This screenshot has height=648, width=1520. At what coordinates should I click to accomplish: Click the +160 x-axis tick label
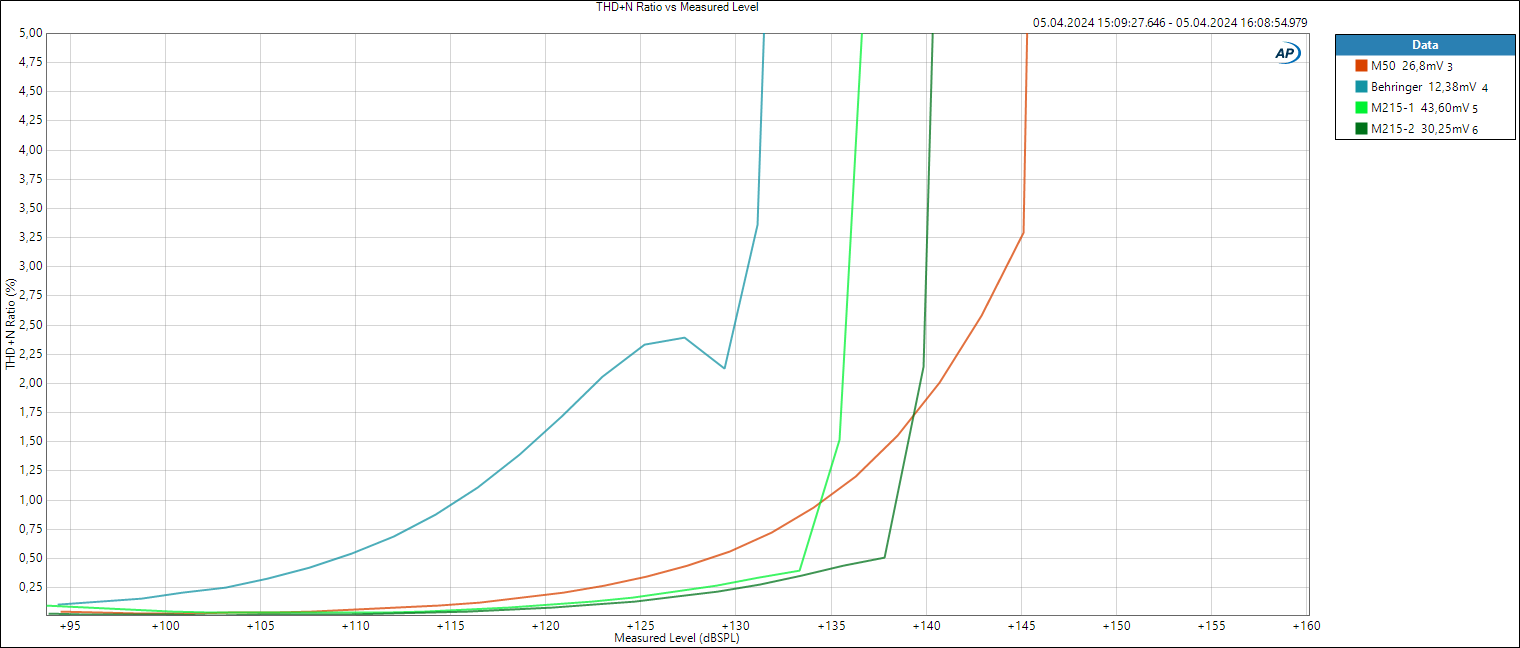coord(1306,626)
